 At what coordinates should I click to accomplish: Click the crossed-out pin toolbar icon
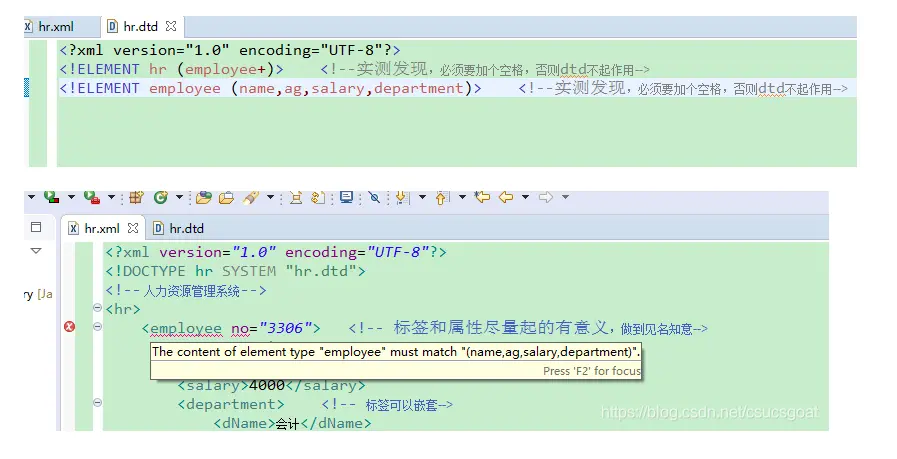point(375,197)
